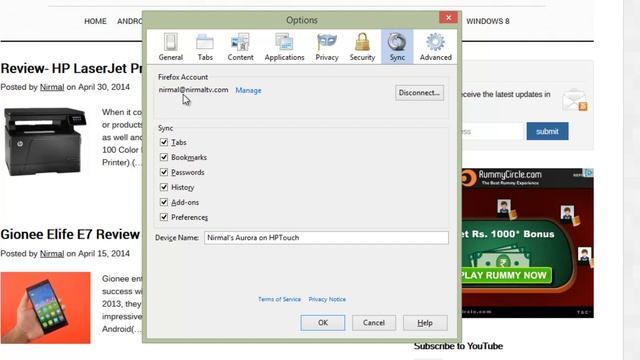The height and width of the screenshot is (360, 640).
Task: Click the email address subscribe field
Action: tap(492, 131)
